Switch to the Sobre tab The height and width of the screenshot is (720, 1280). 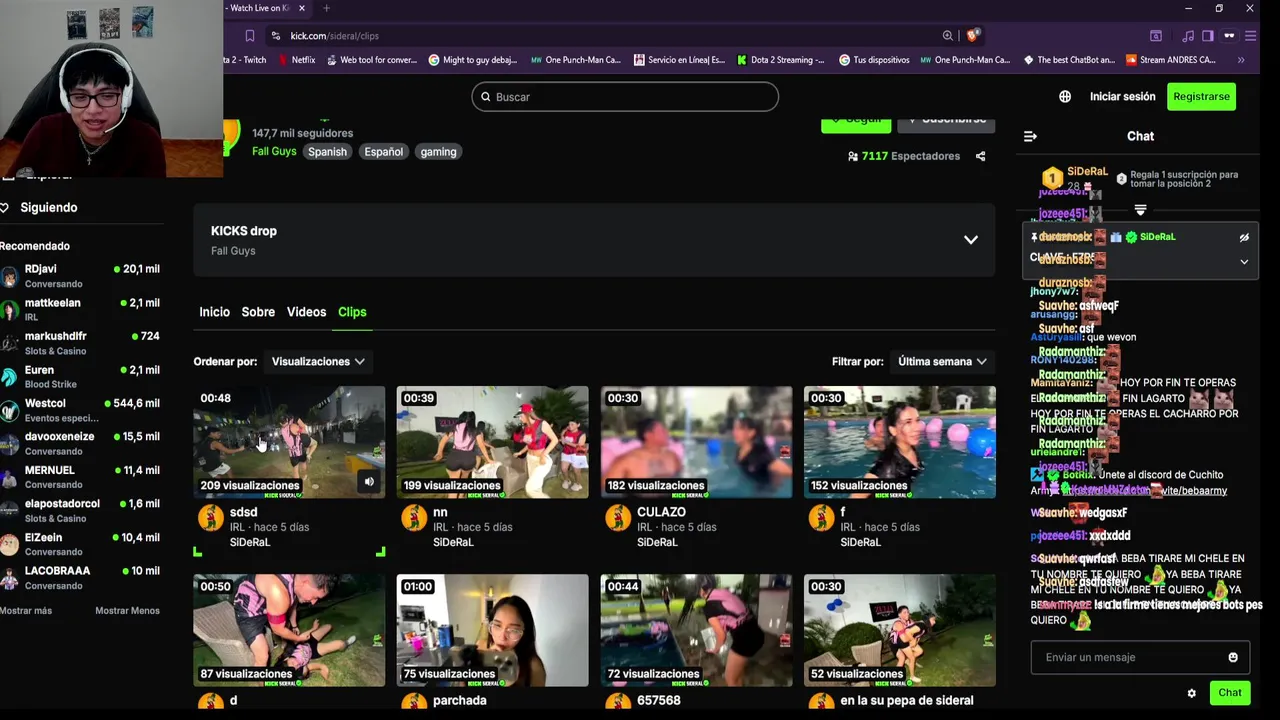258,312
